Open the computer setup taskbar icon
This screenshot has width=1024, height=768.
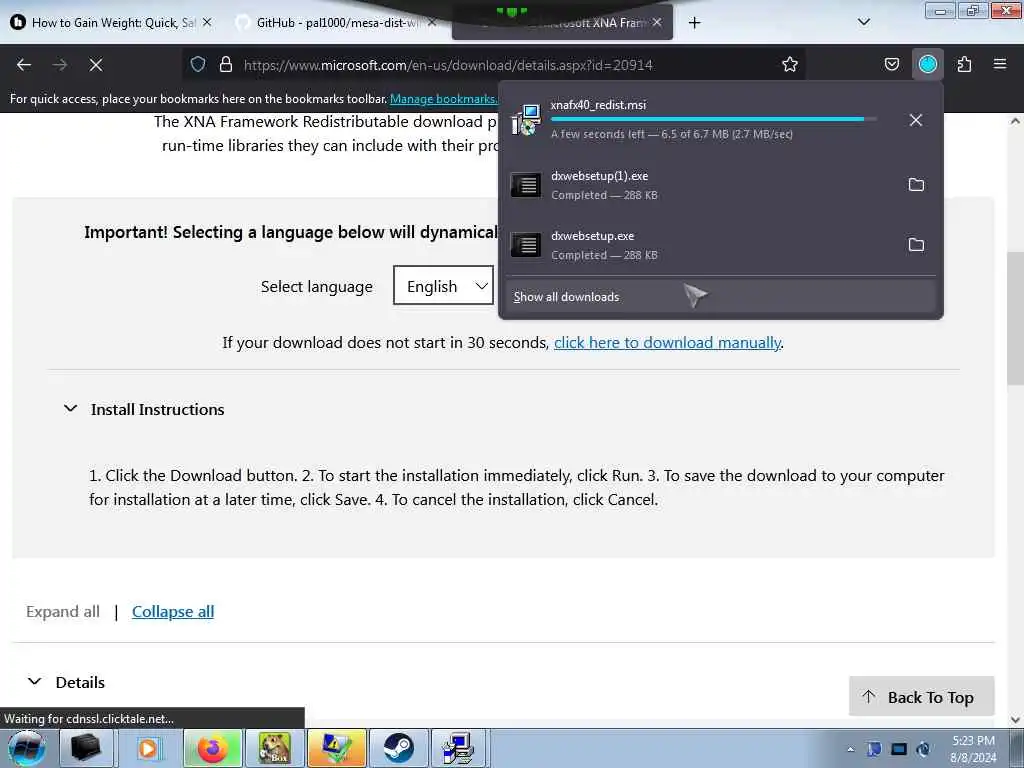(x=459, y=748)
